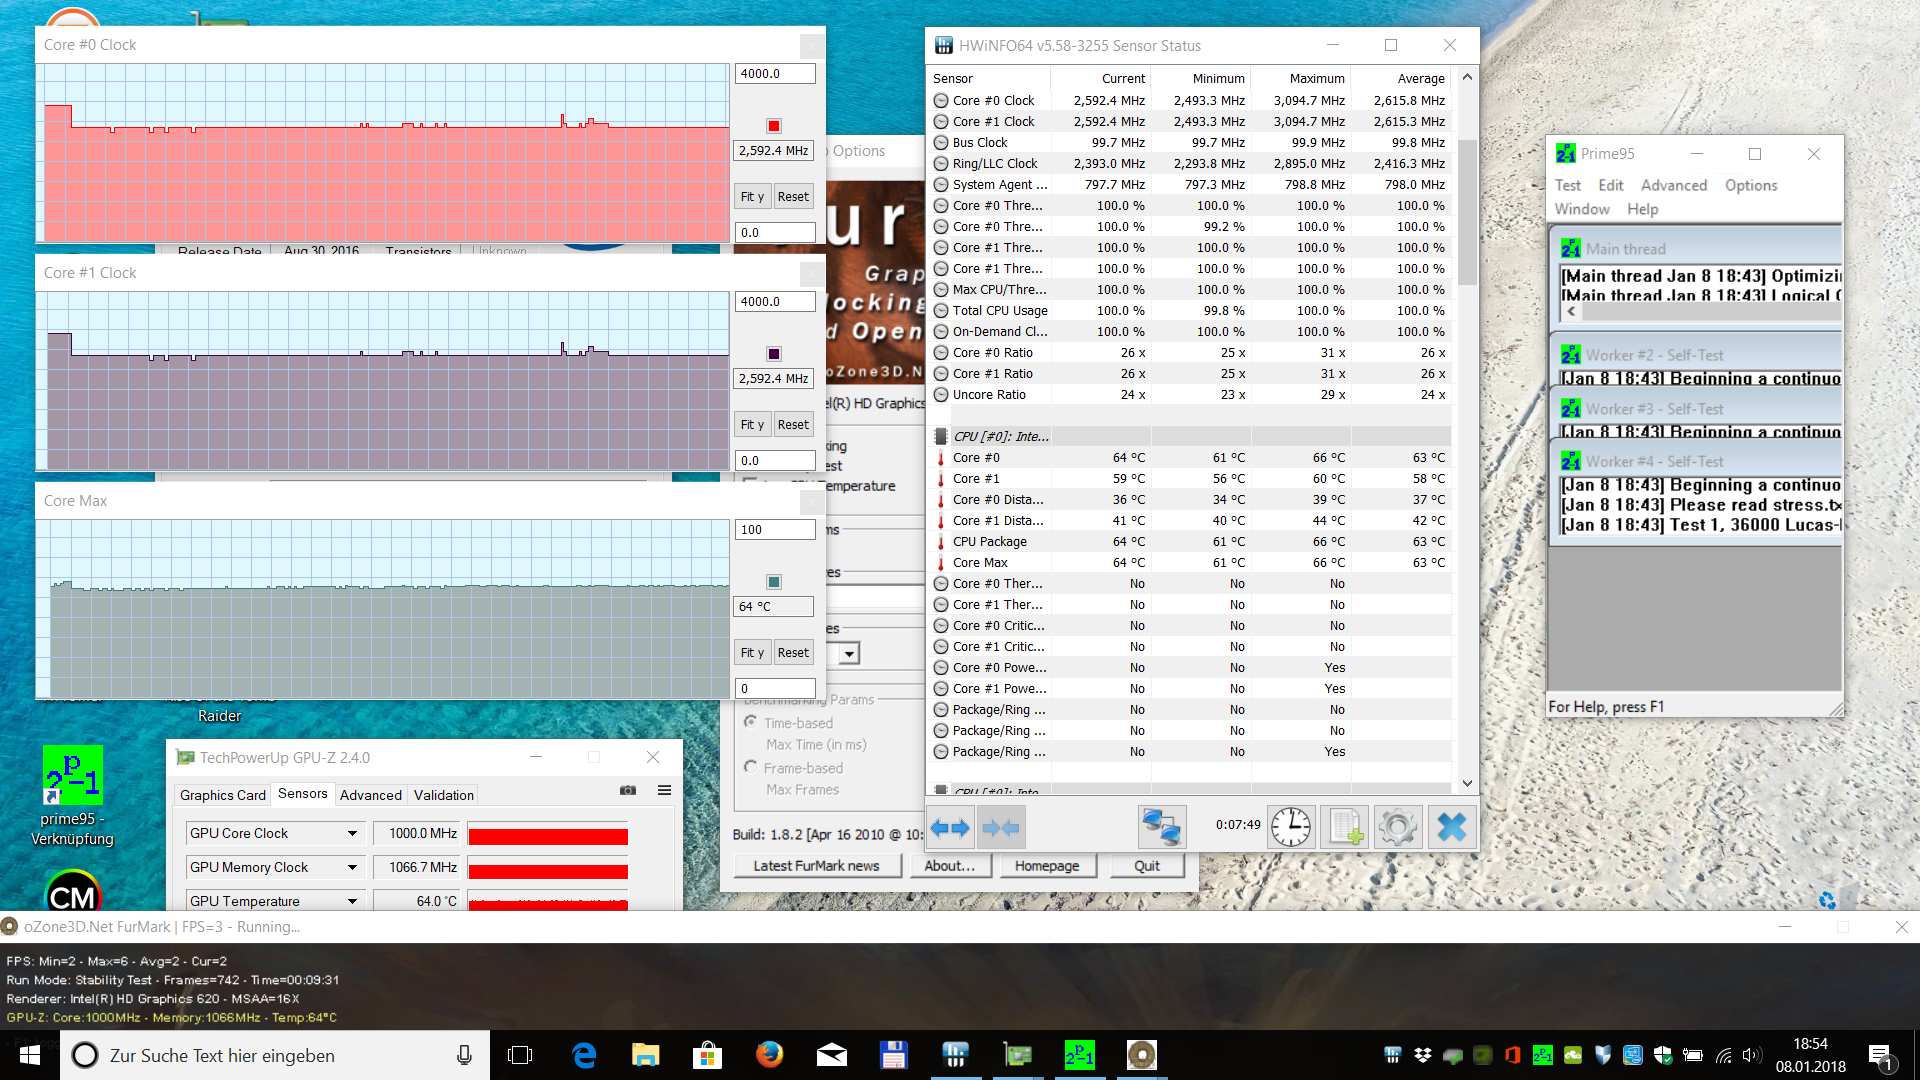Image resolution: width=1920 pixels, height=1080 pixels.
Task: Open HWiNFO sensor settings gear icon
Action: point(1397,828)
